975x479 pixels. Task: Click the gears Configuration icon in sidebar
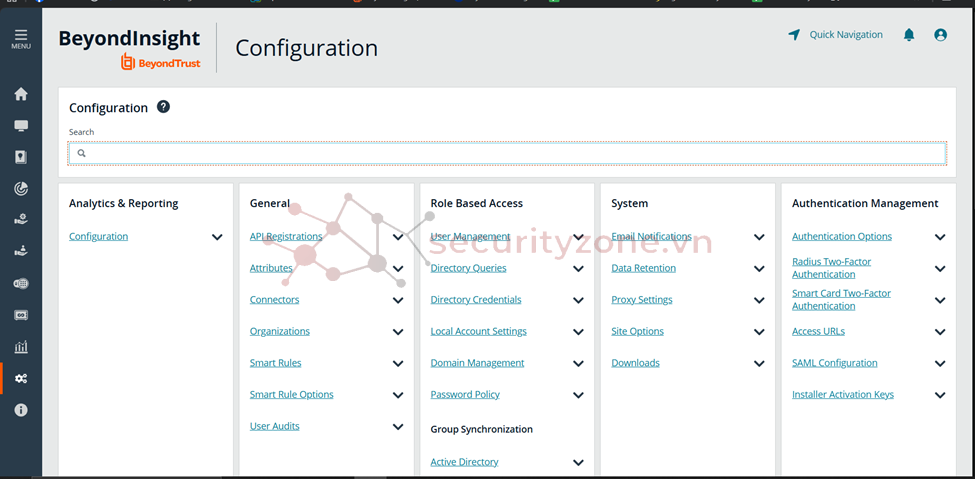21,379
